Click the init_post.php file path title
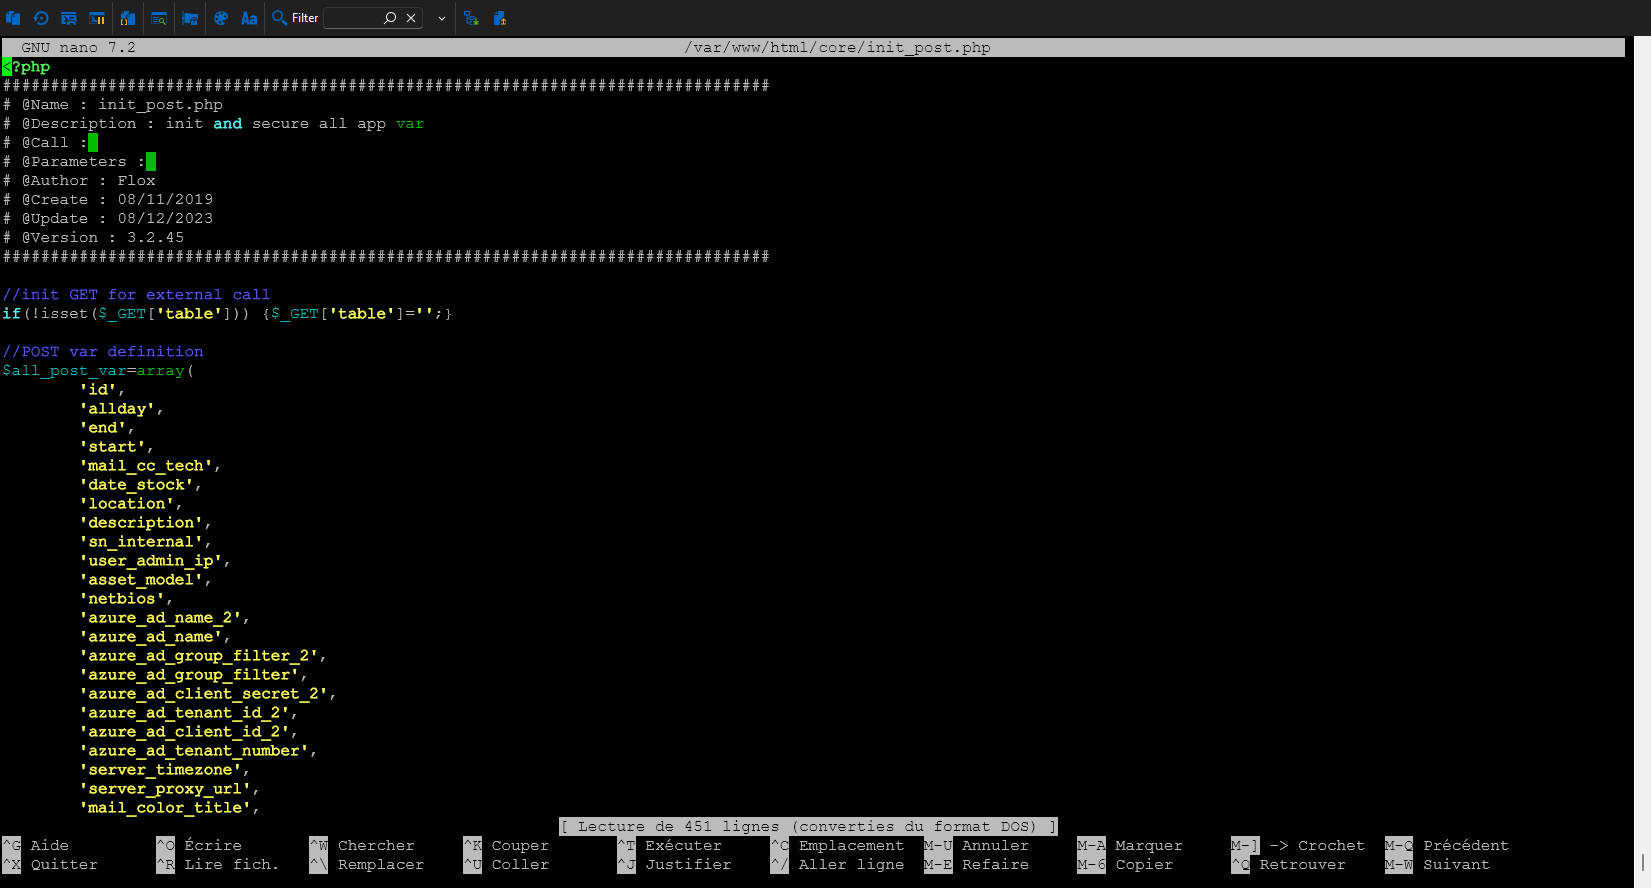This screenshot has width=1651, height=888. coord(837,47)
